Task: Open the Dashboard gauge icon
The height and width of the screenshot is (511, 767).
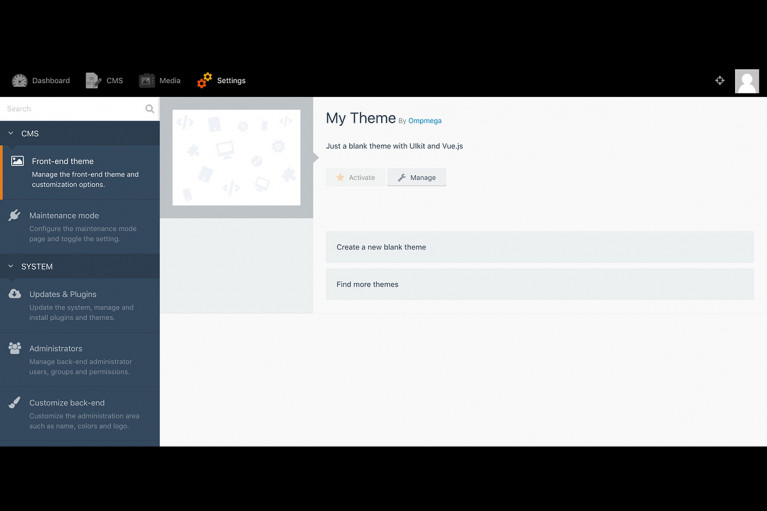Action: [20, 81]
